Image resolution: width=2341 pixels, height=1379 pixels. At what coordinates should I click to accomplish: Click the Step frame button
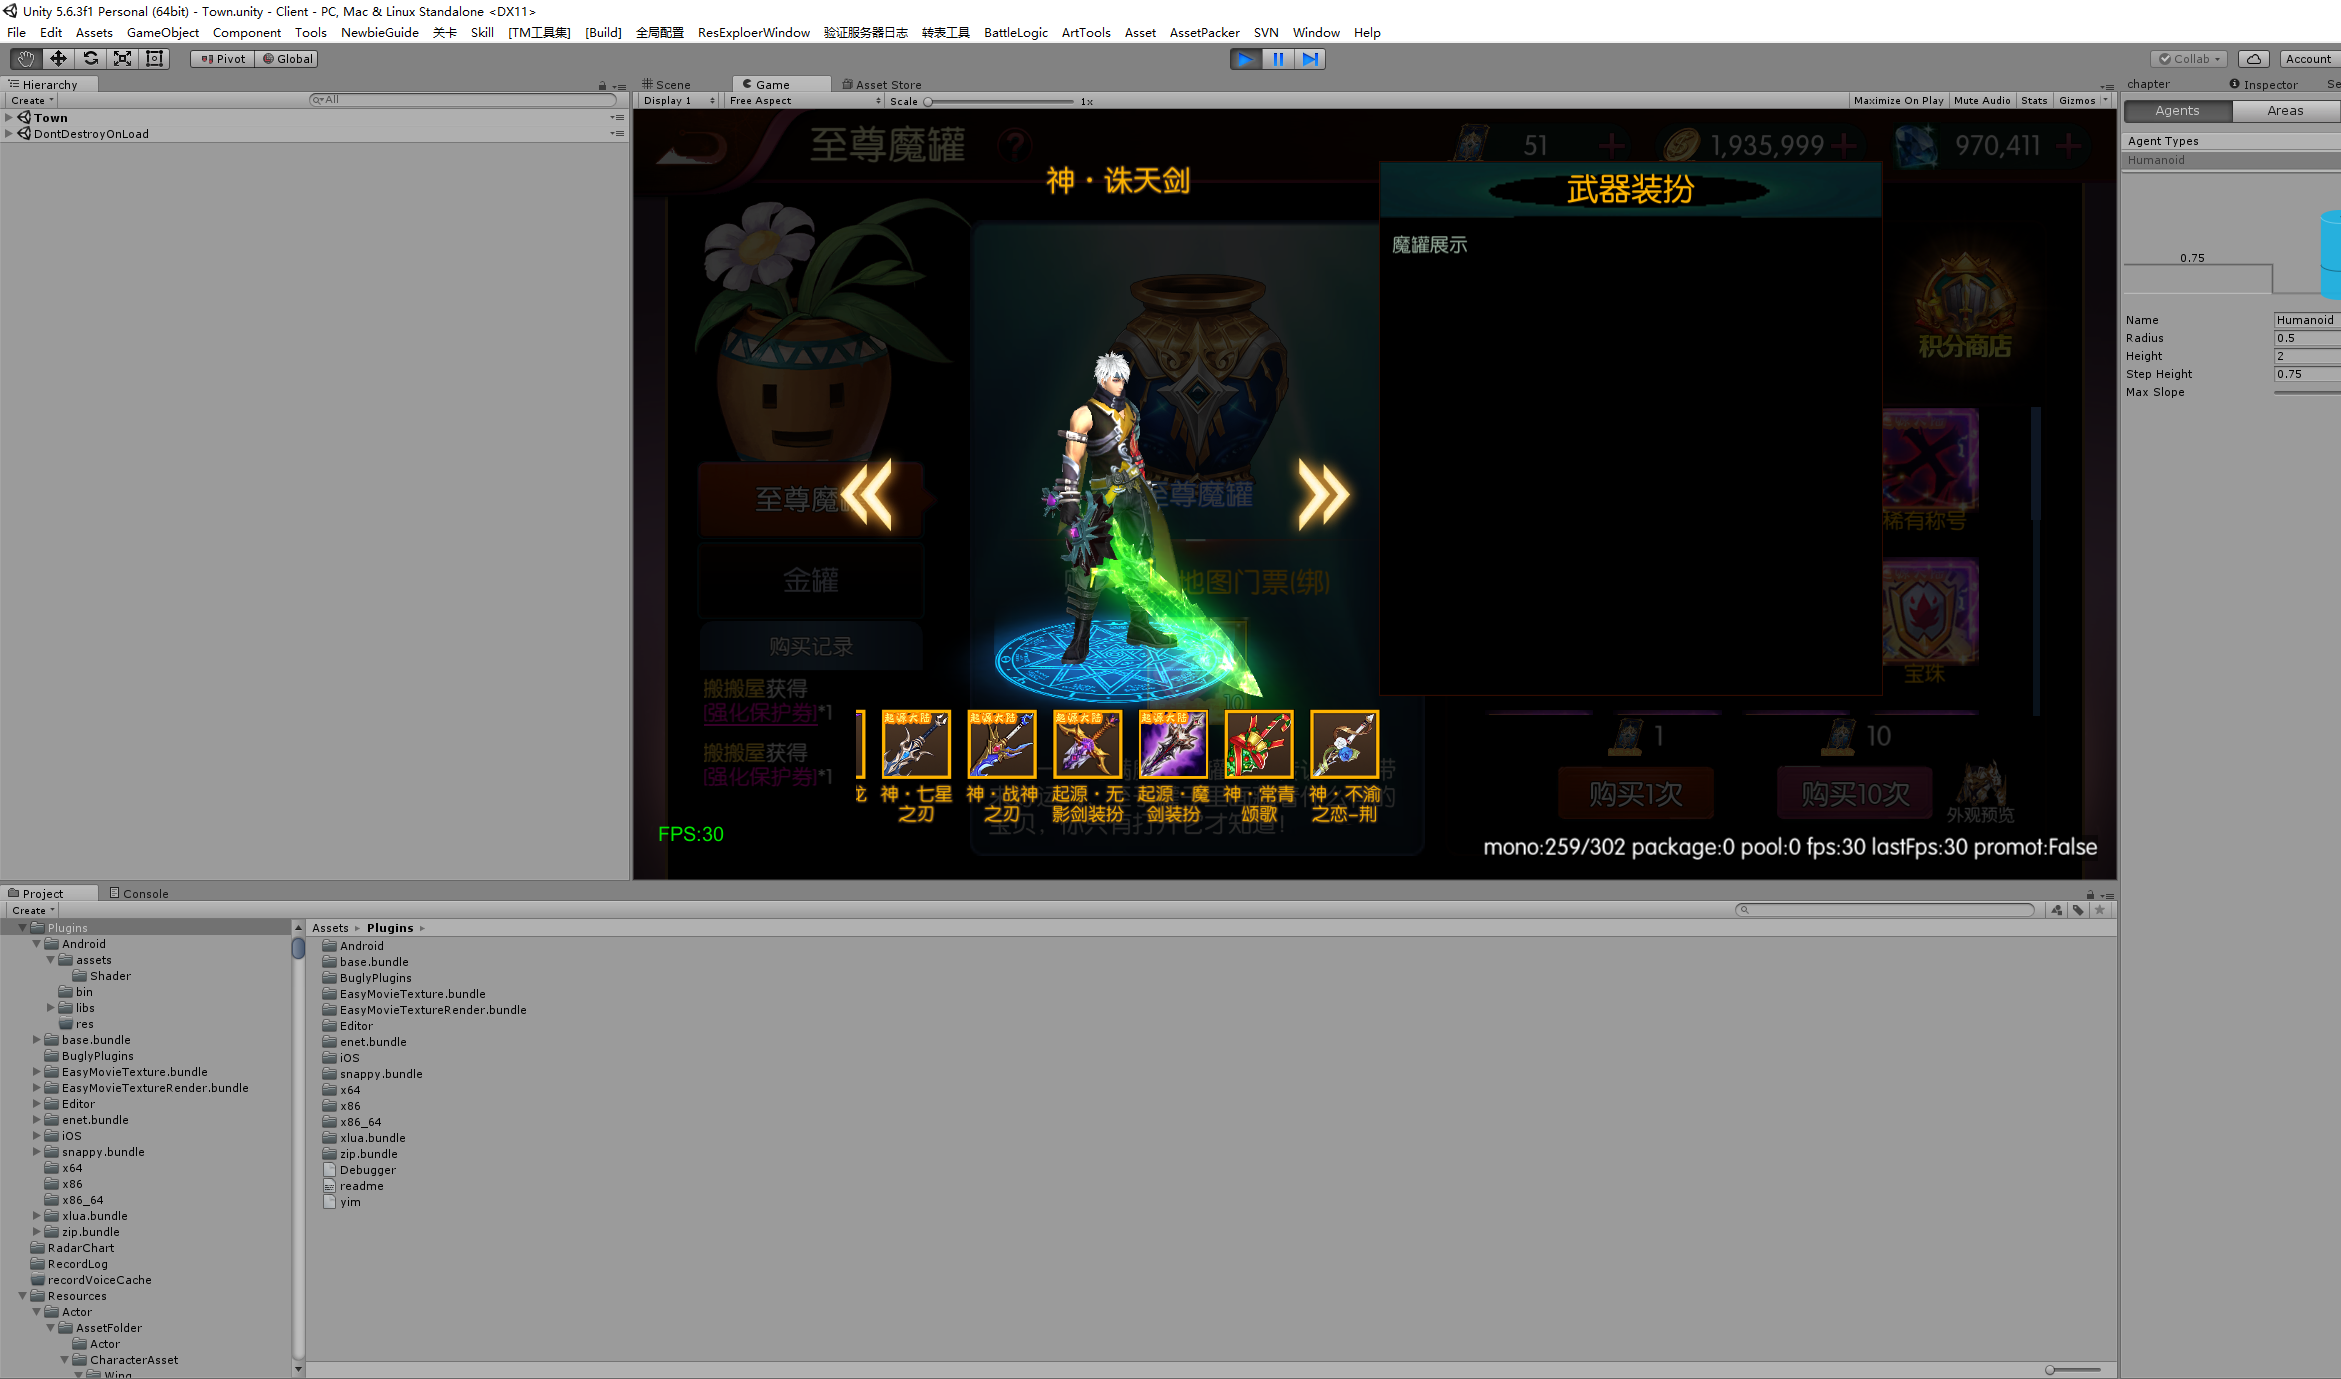point(1310,59)
